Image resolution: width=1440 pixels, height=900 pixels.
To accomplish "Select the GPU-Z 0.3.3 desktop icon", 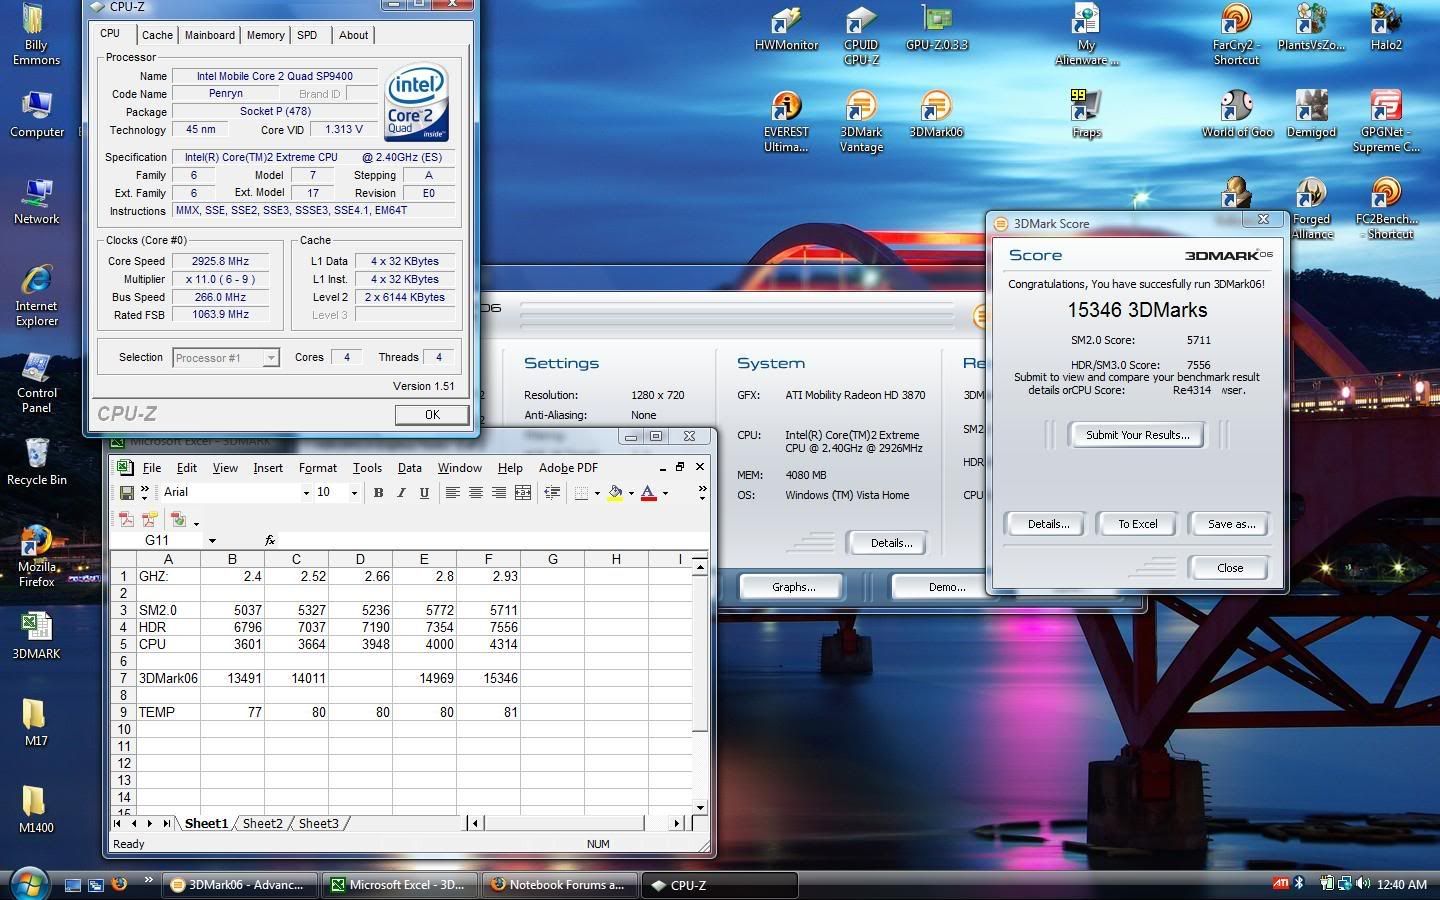I will pos(937,30).
